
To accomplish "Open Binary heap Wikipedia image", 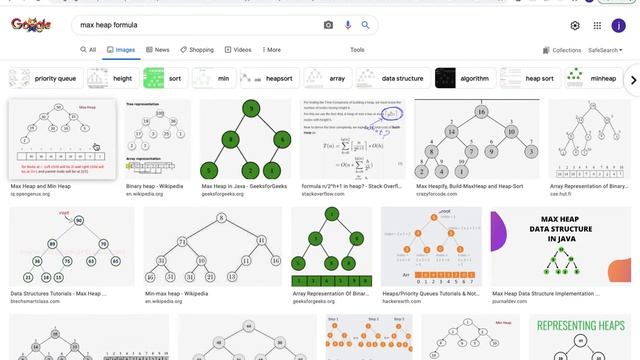I will click(x=157, y=139).
